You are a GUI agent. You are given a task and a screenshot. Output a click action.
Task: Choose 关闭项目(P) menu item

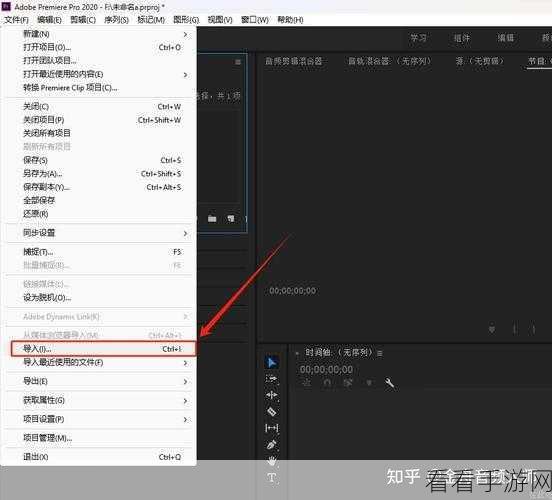click(100, 120)
